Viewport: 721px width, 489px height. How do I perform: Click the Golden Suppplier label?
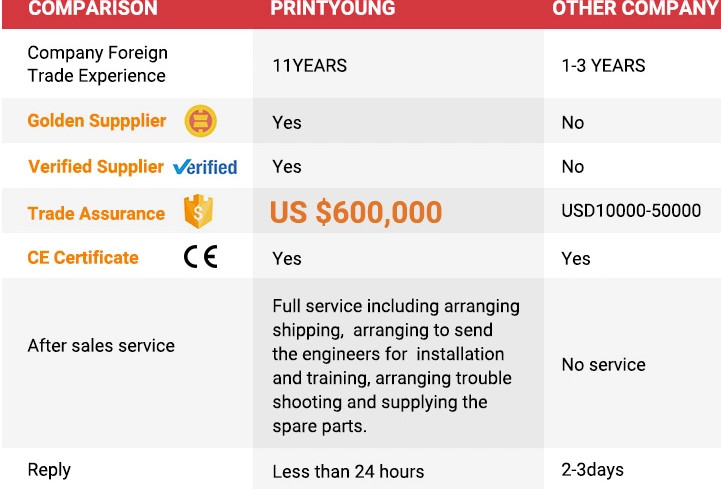point(97,121)
